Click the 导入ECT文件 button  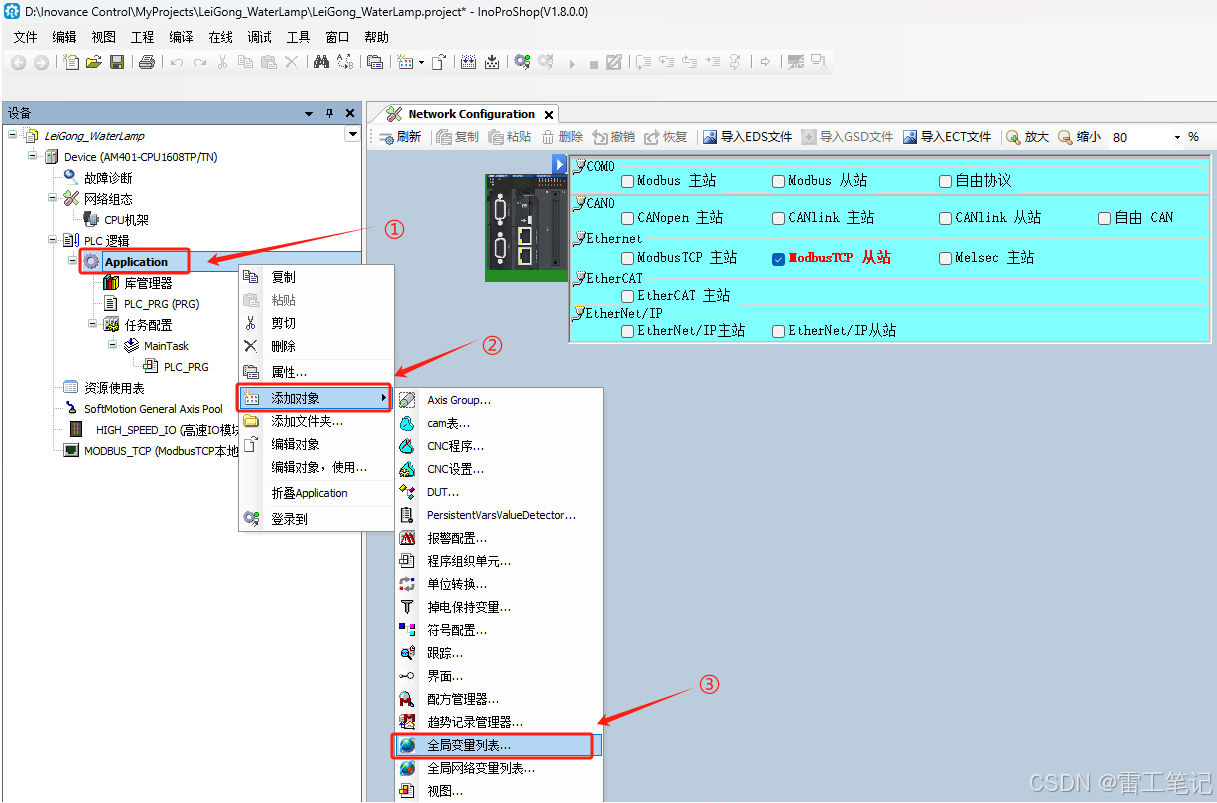[x=947, y=137]
